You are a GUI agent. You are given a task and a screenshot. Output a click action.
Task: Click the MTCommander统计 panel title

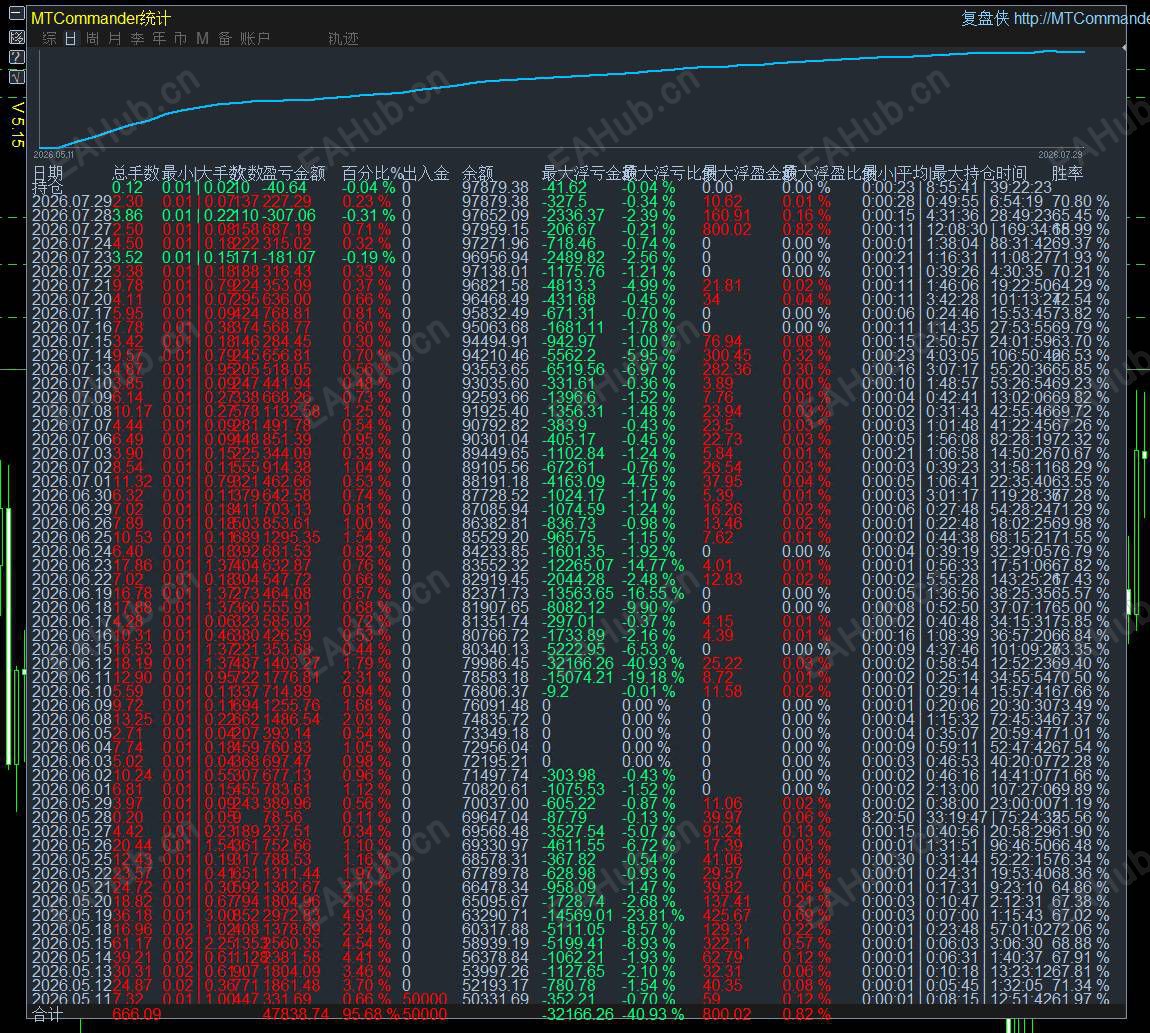[x=100, y=18]
